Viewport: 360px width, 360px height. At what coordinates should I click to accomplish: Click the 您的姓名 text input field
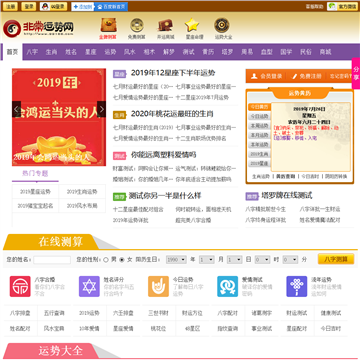tap(52, 260)
